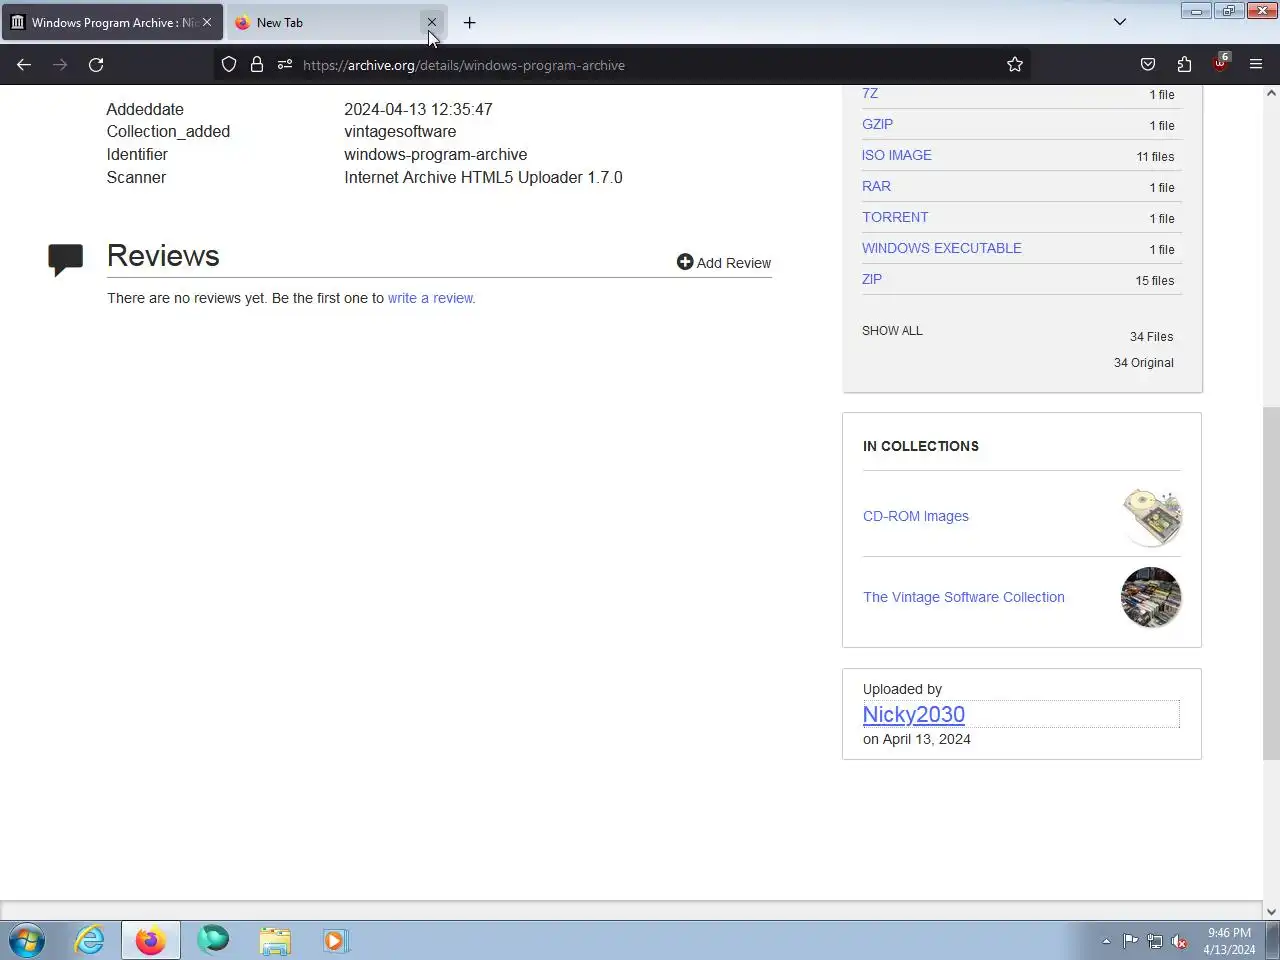
Task: Click Firefox taskbar icon
Action: [x=151, y=941]
